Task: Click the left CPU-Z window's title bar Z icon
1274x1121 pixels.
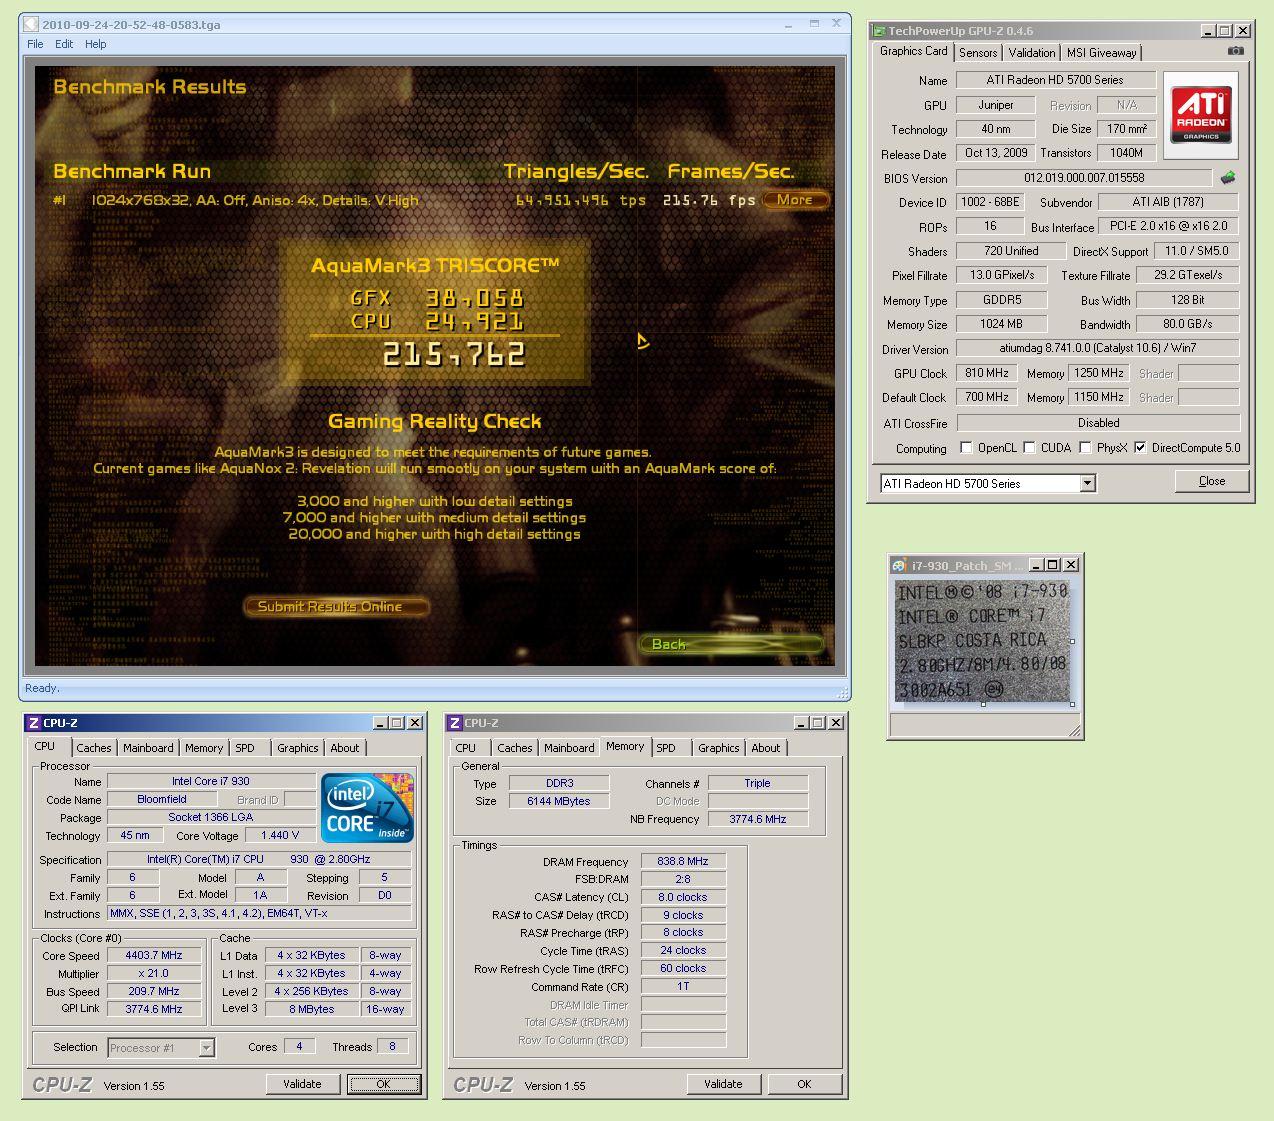Action: [x=34, y=723]
